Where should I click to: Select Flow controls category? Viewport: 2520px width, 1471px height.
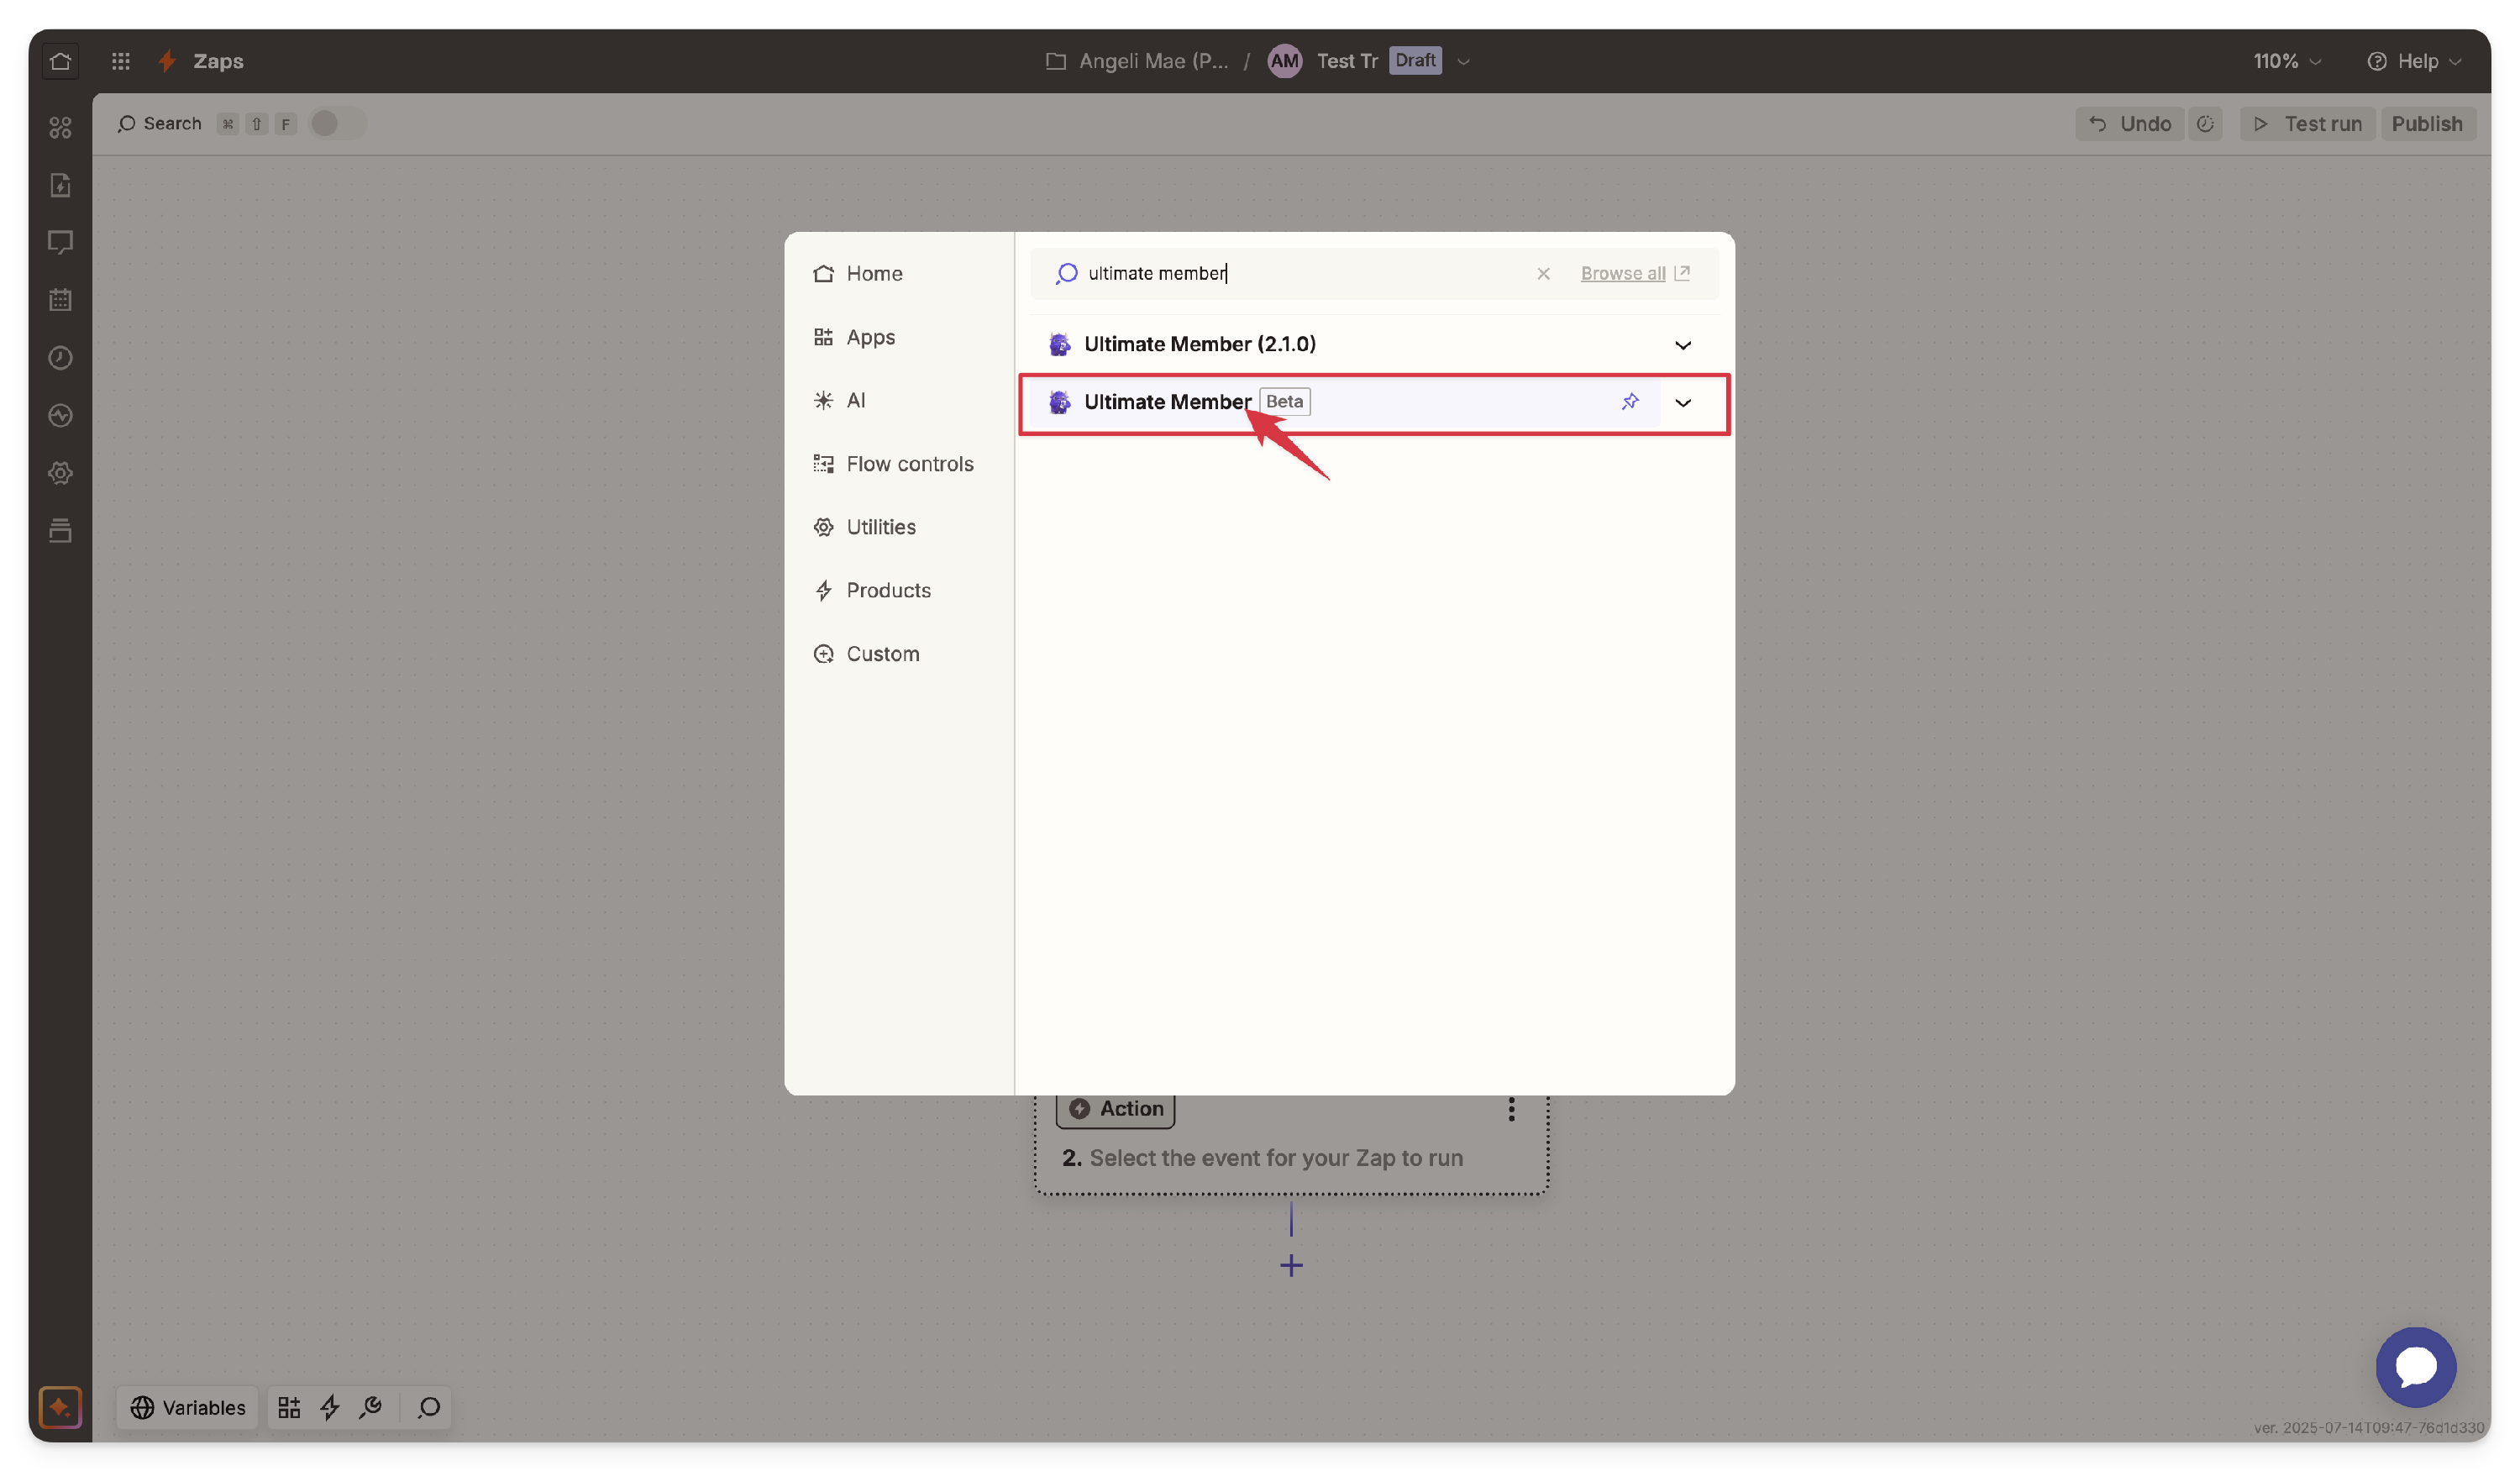893,463
